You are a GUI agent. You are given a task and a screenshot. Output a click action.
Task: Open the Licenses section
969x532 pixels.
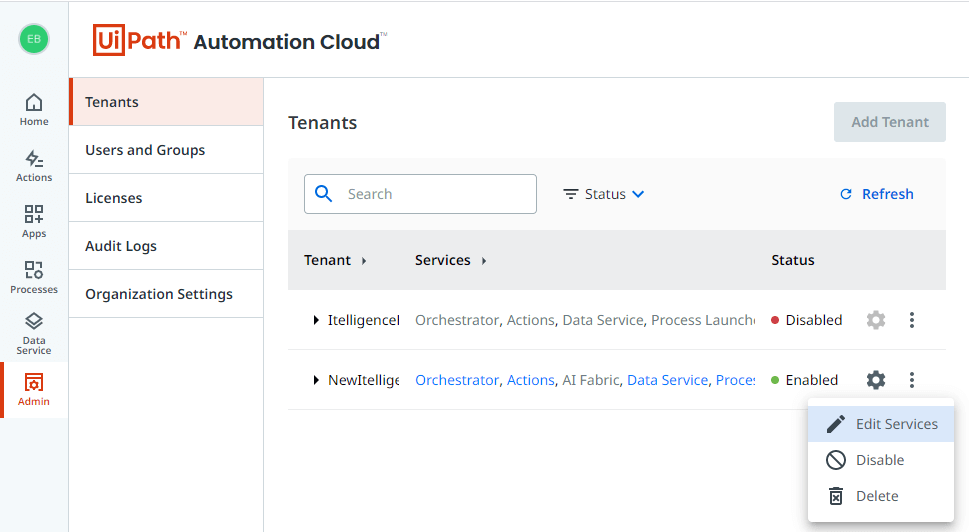coord(167,198)
